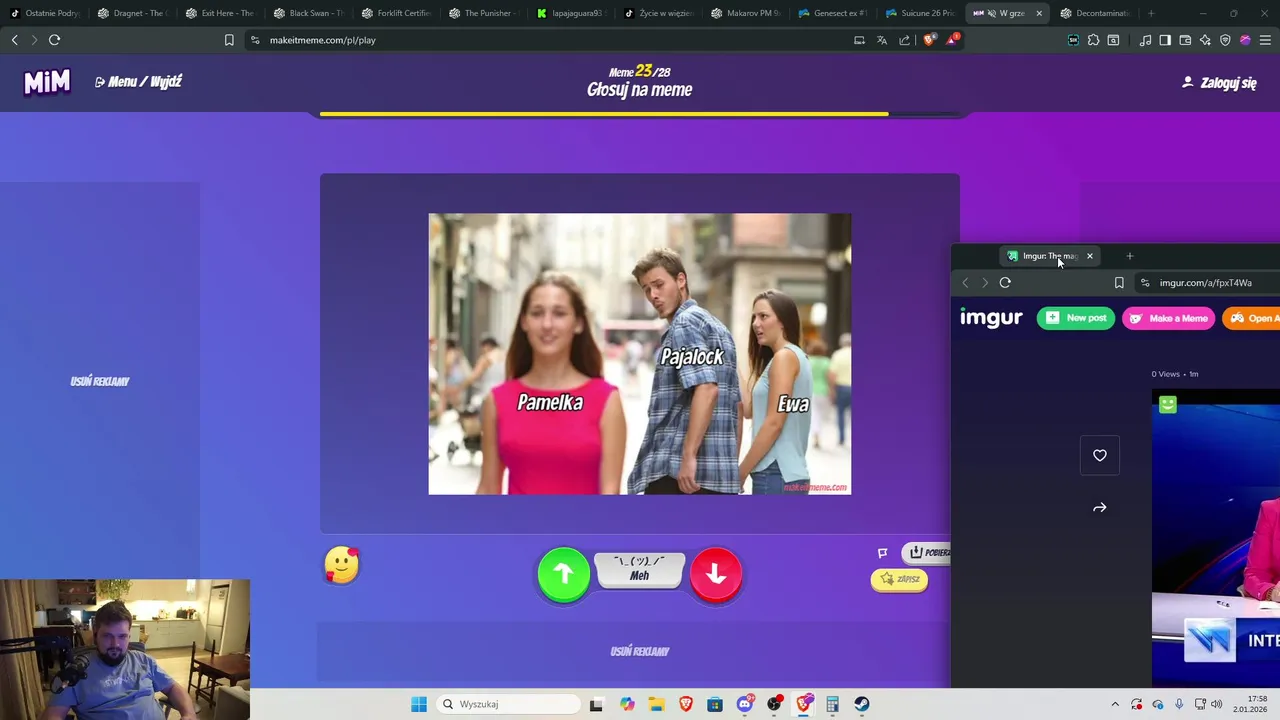Switch to the Black Swan tab
Screen dimensions: 1280x720
click(x=308, y=13)
